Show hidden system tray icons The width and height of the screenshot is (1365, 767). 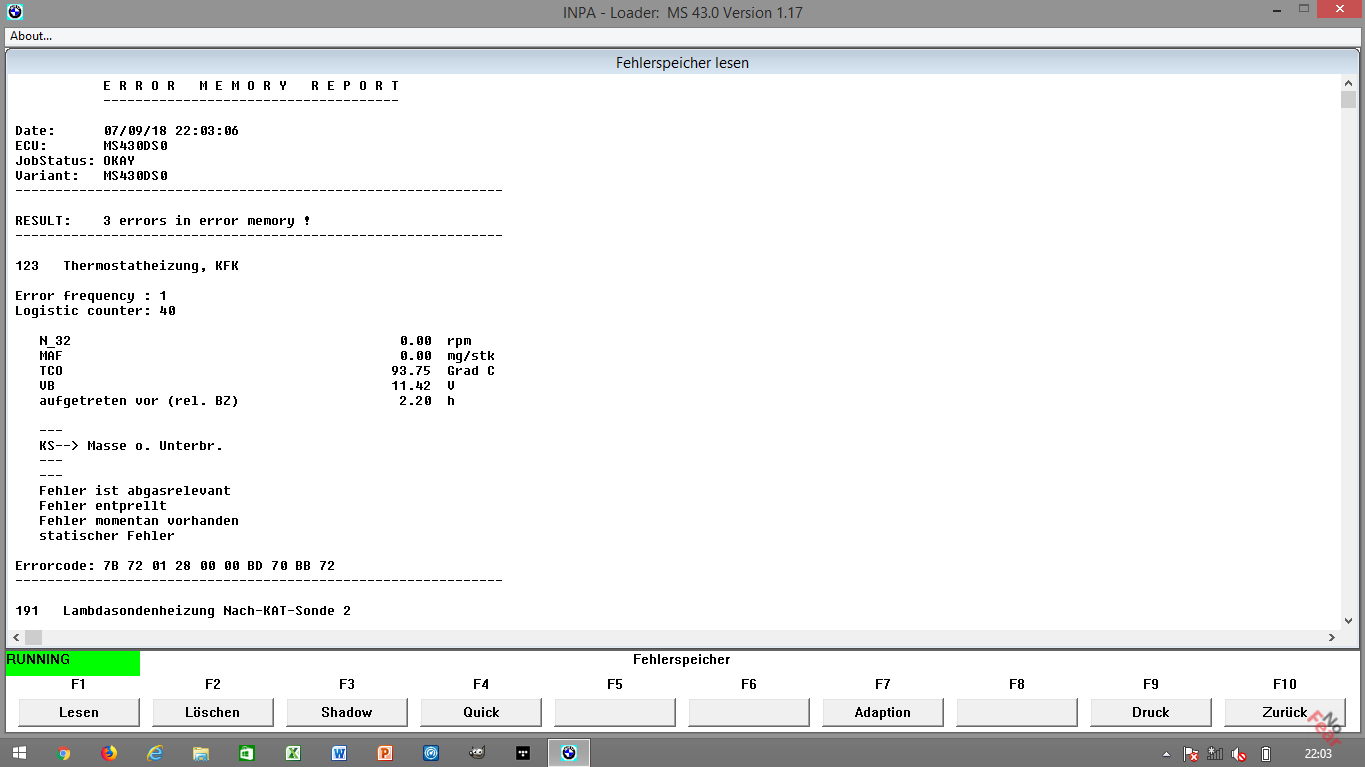coord(1166,754)
